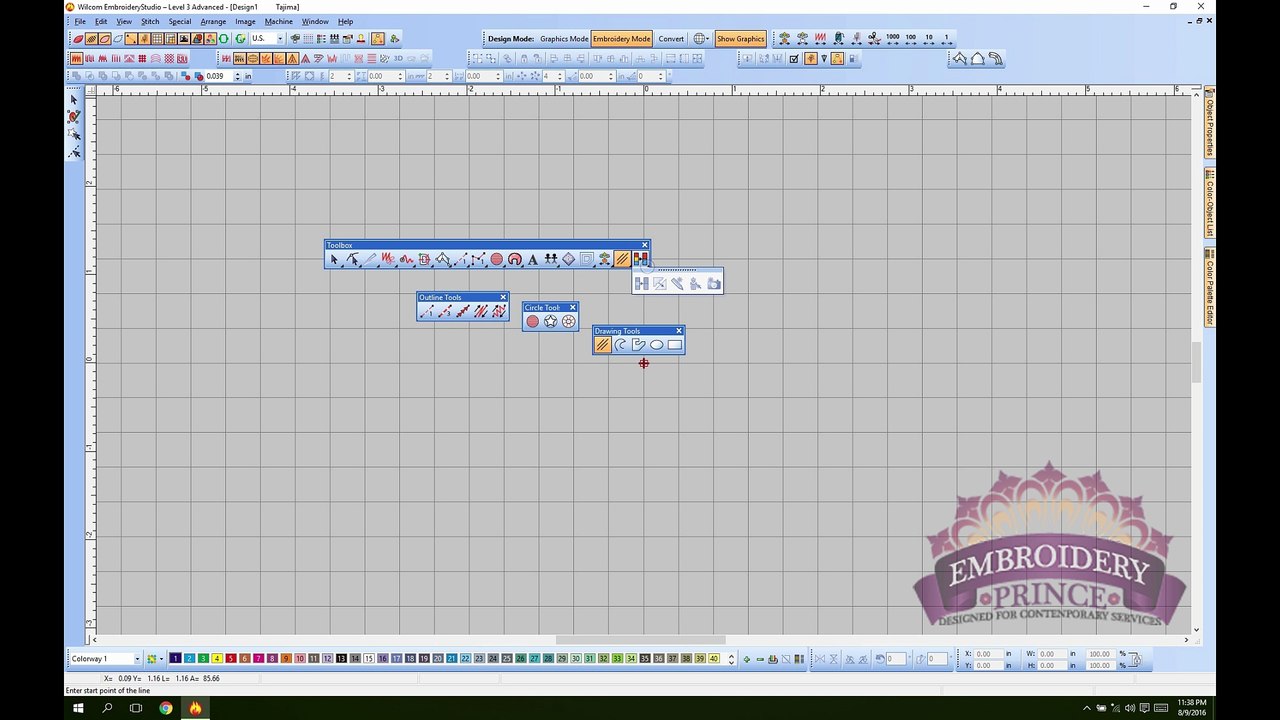Pick color swatch number 5 in palette
Screen dimensions: 1280x720
pyautogui.click(x=231, y=659)
